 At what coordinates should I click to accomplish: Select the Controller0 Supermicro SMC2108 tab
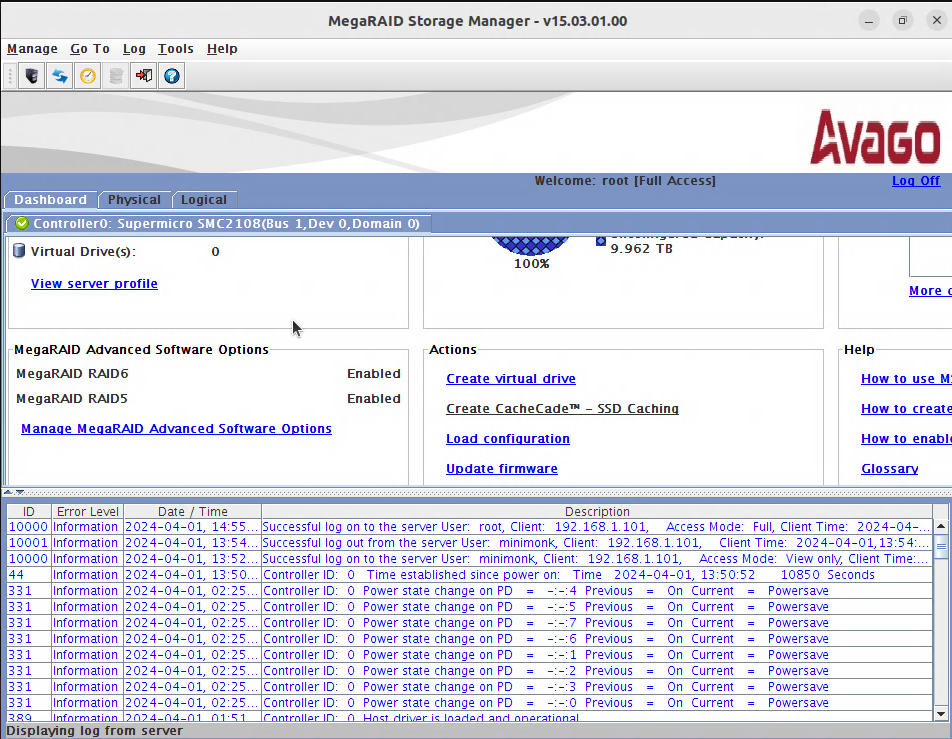(x=219, y=223)
